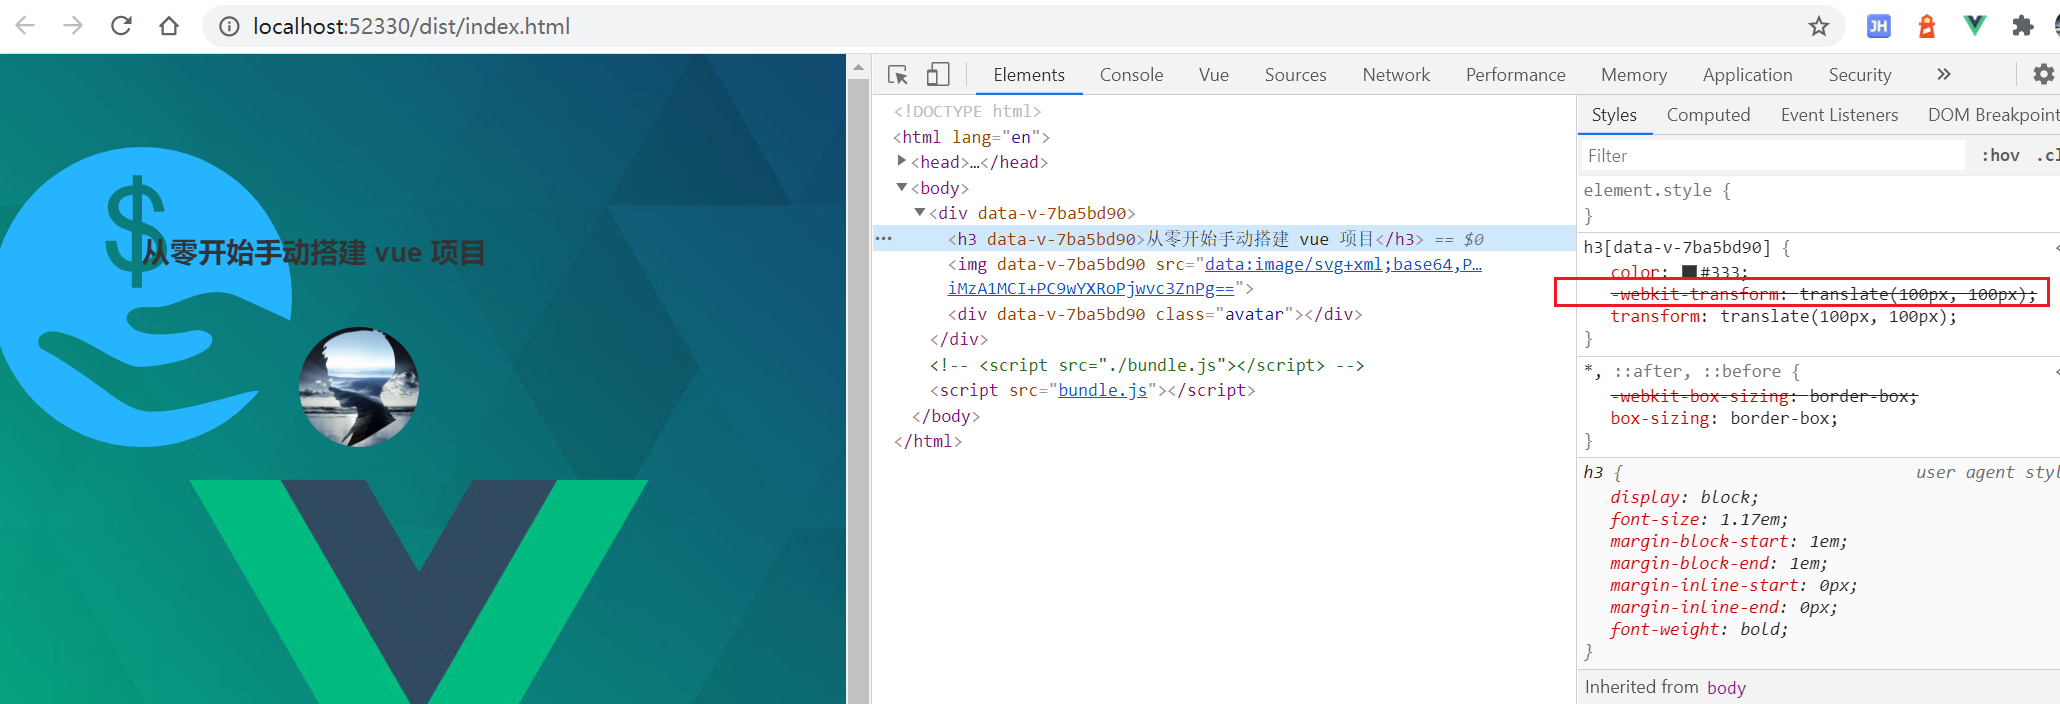Select the commented script bundle.js line
This screenshot has height=704, width=2060.
(1147, 365)
